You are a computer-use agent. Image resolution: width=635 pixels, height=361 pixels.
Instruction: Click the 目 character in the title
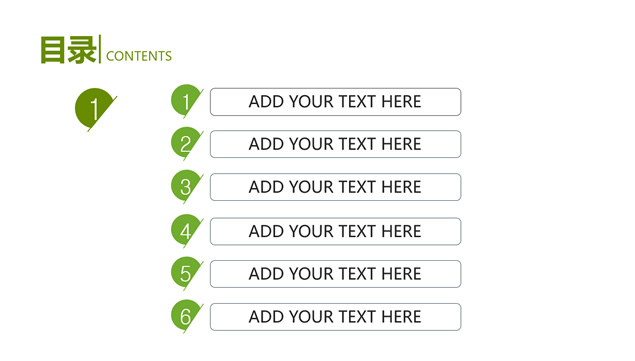click(53, 50)
